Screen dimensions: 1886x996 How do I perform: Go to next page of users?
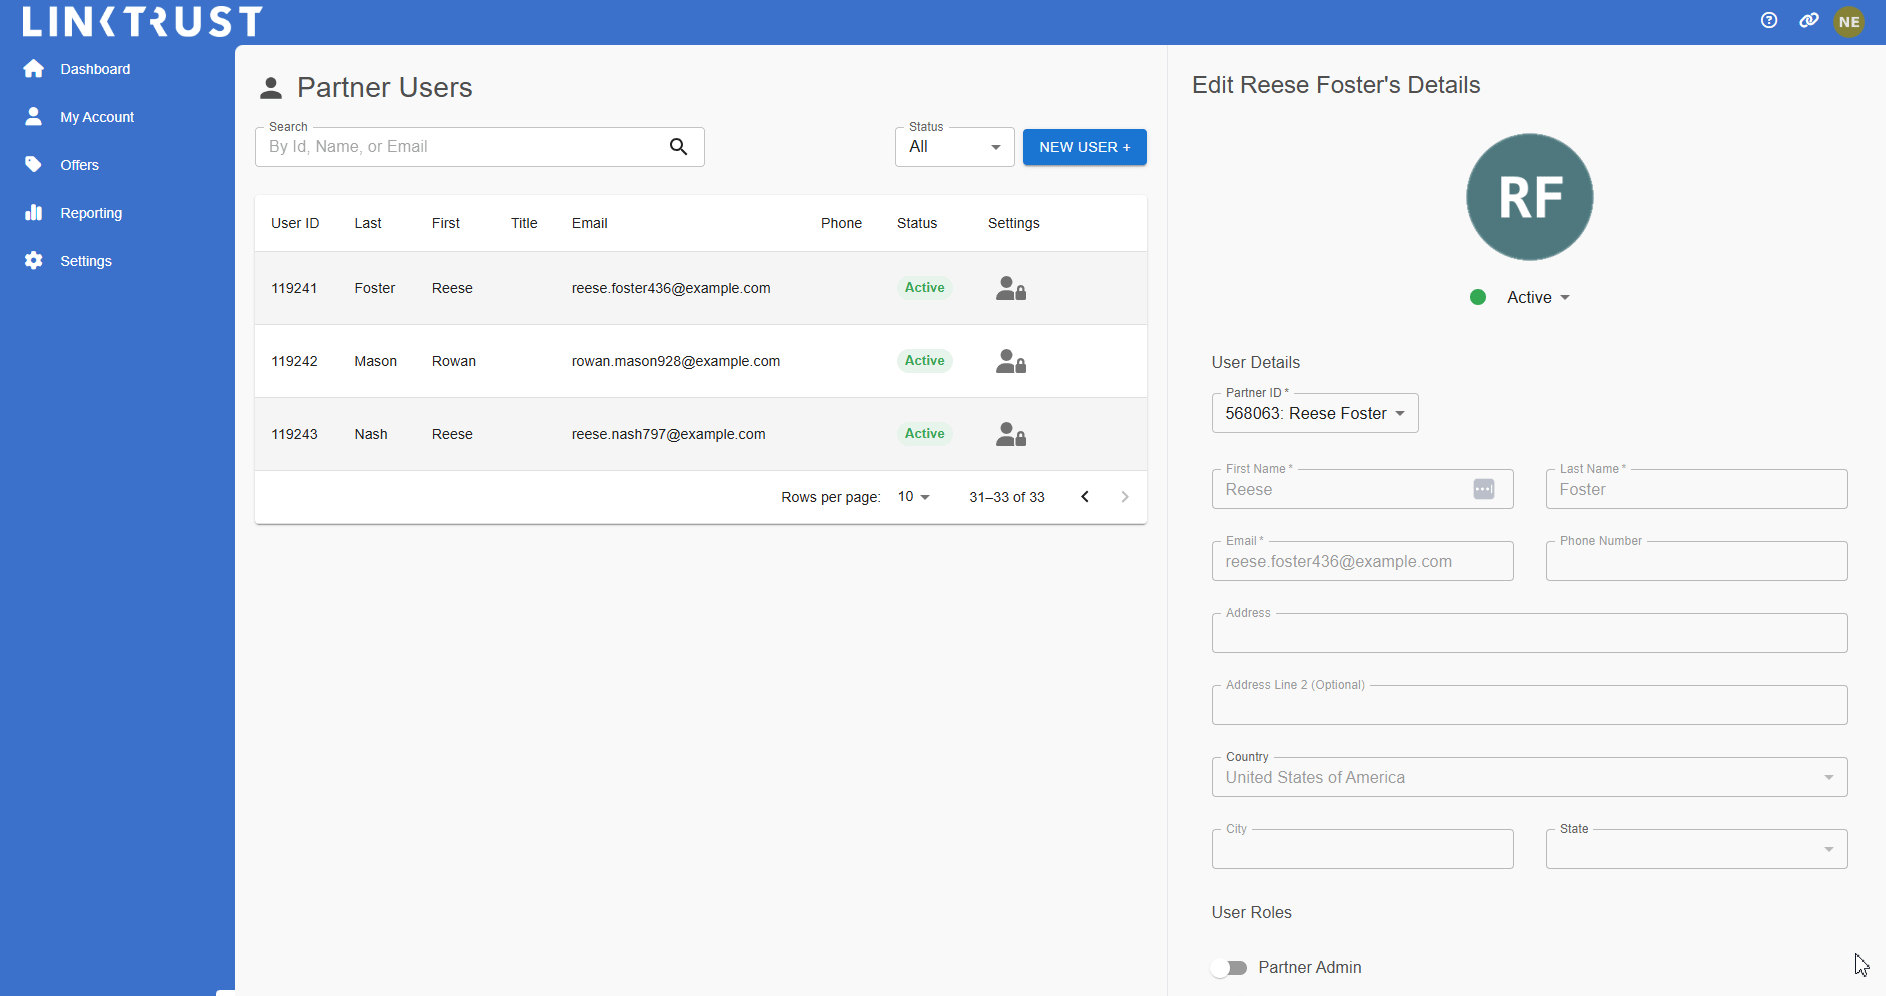1125,496
